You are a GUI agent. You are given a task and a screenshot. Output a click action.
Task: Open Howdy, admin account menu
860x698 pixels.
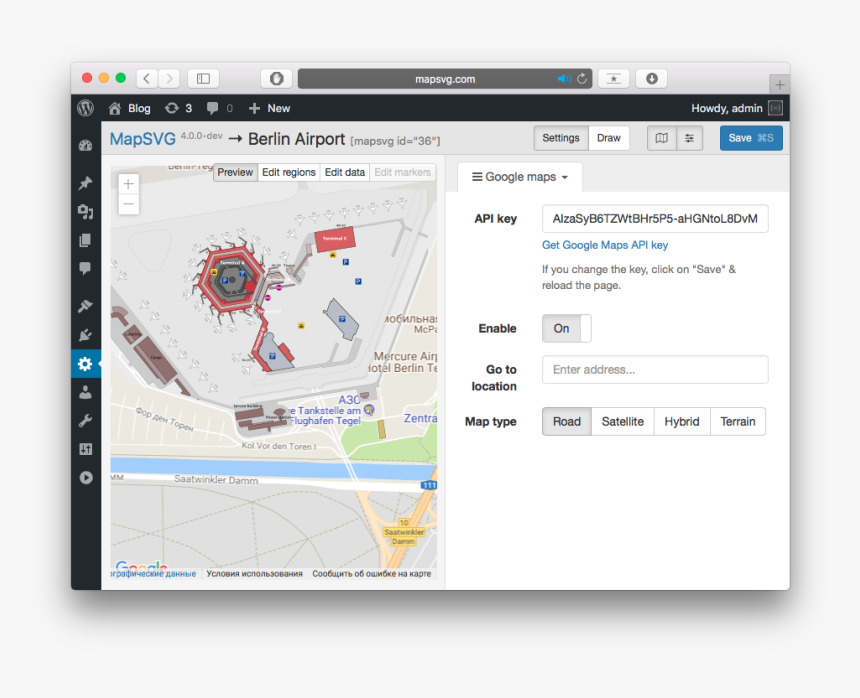click(x=727, y=108)
